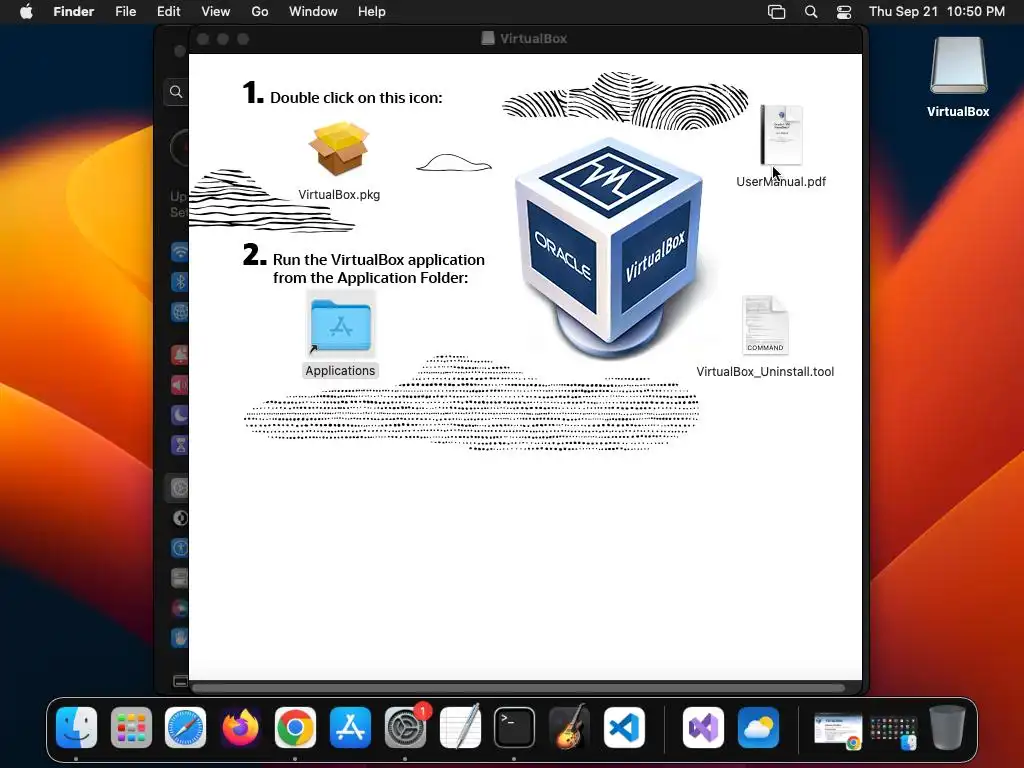The height and width of the screenshot is (768, 1024).
Task: Launch Google Chrome from the Dock
Action: 295,728
